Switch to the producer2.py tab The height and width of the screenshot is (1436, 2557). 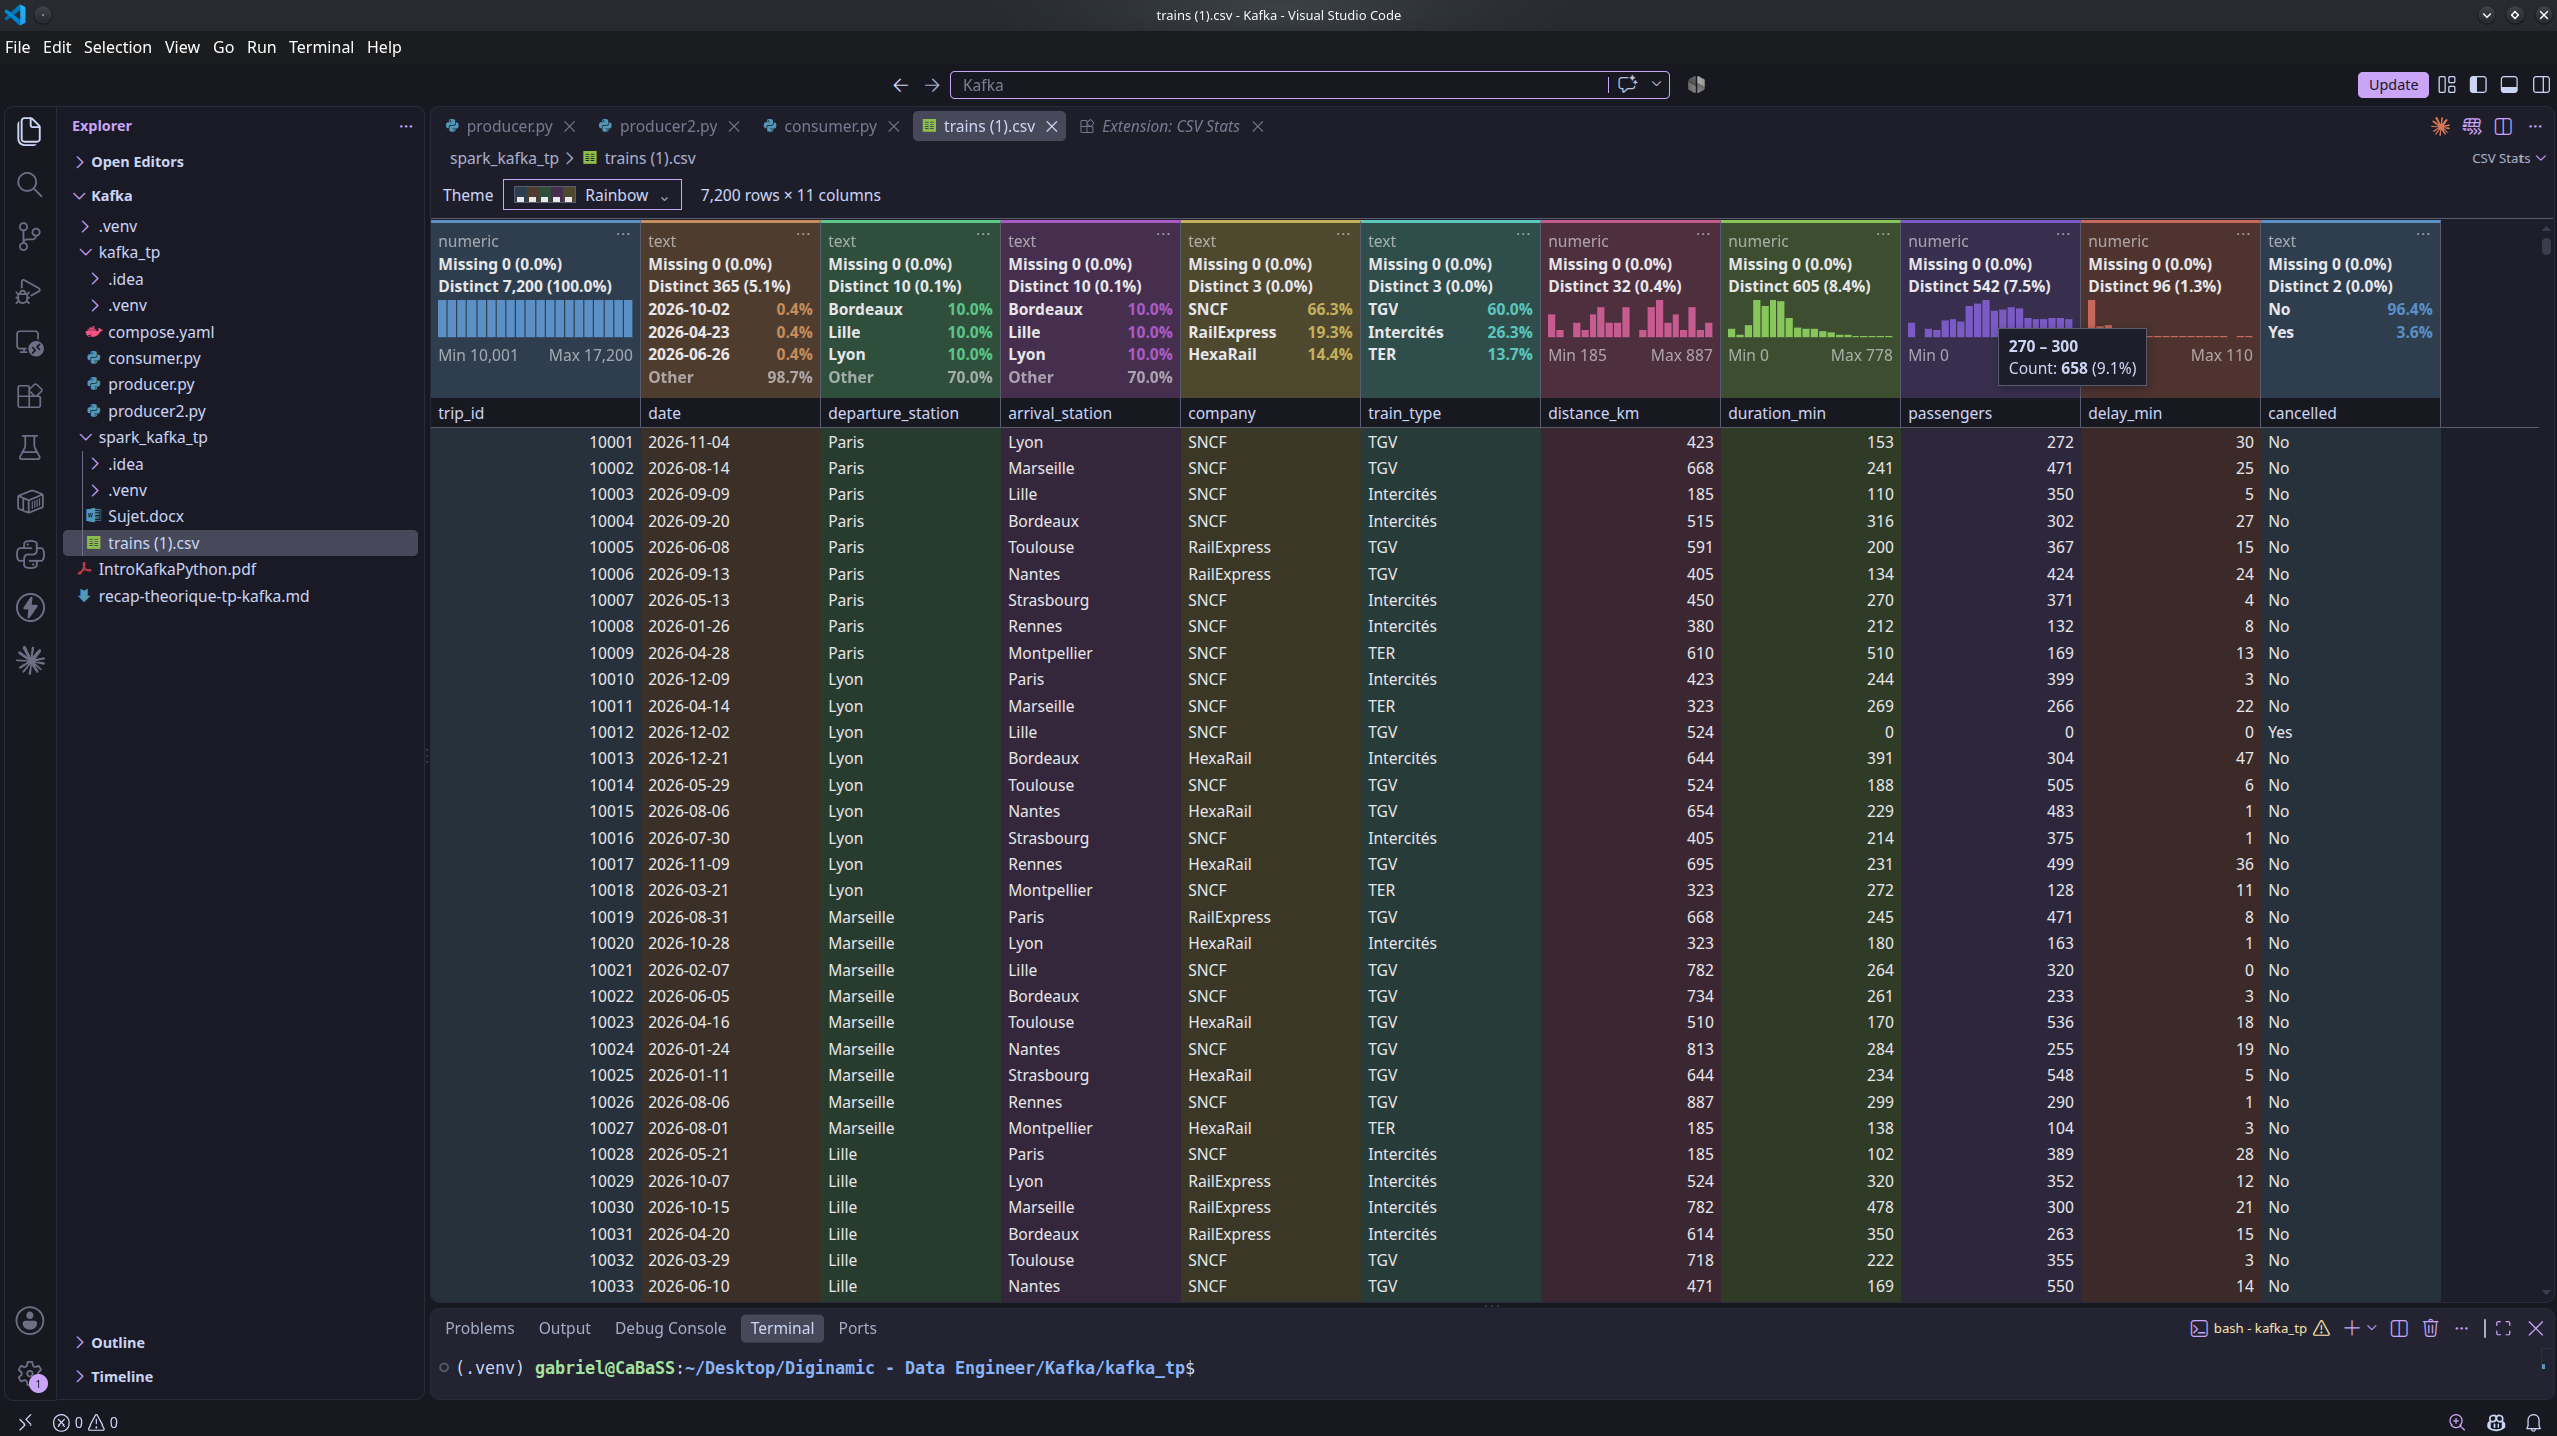[667, 126]
